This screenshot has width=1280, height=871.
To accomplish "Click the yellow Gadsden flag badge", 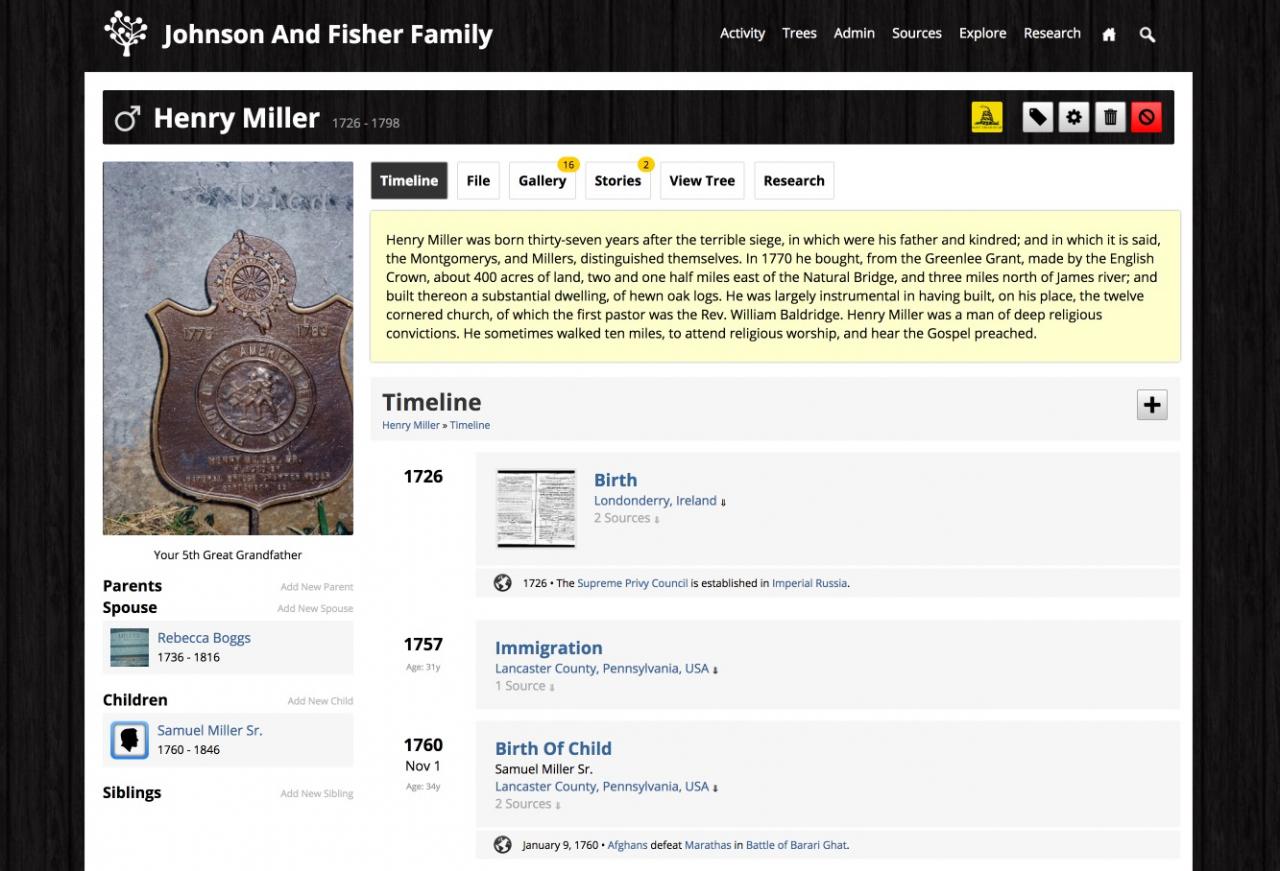I will pos(987,118).
